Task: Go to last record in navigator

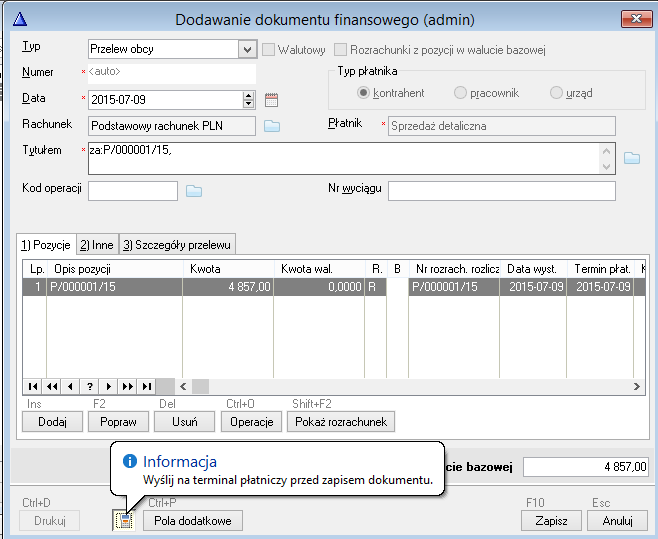Action: click(146, 386)
